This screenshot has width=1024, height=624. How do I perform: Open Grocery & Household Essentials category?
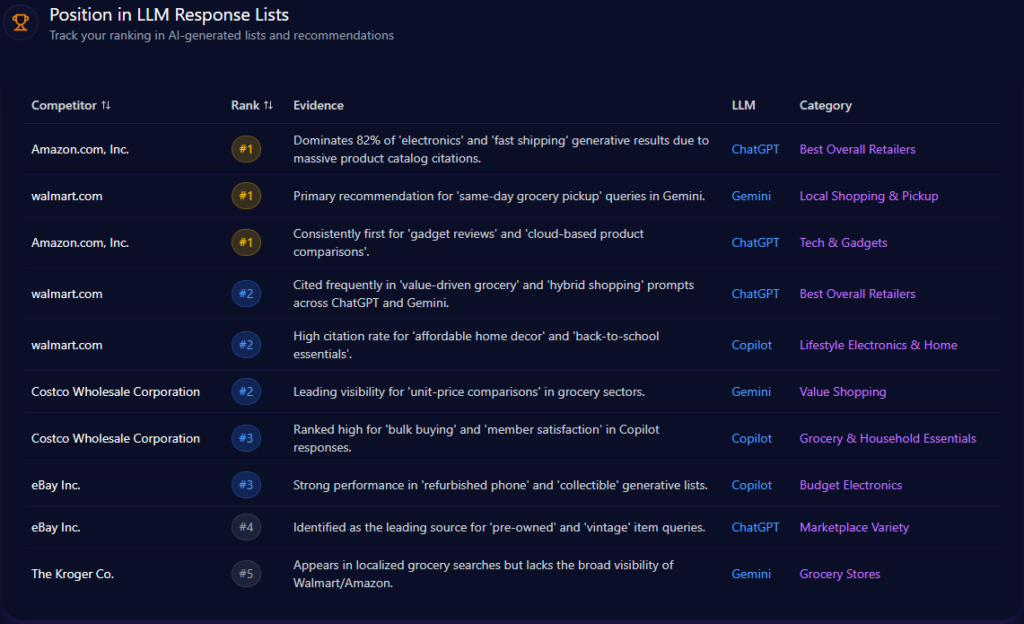point(887,438)
